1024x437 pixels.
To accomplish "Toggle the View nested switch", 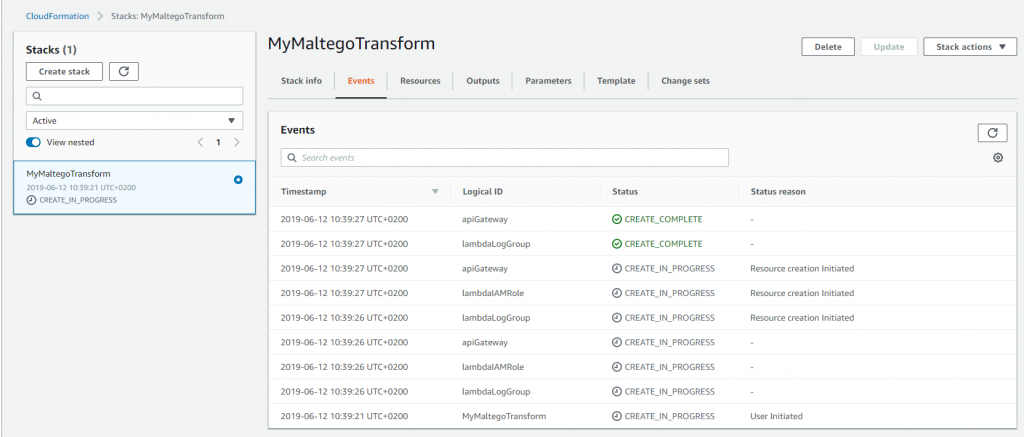I will 33,142.
